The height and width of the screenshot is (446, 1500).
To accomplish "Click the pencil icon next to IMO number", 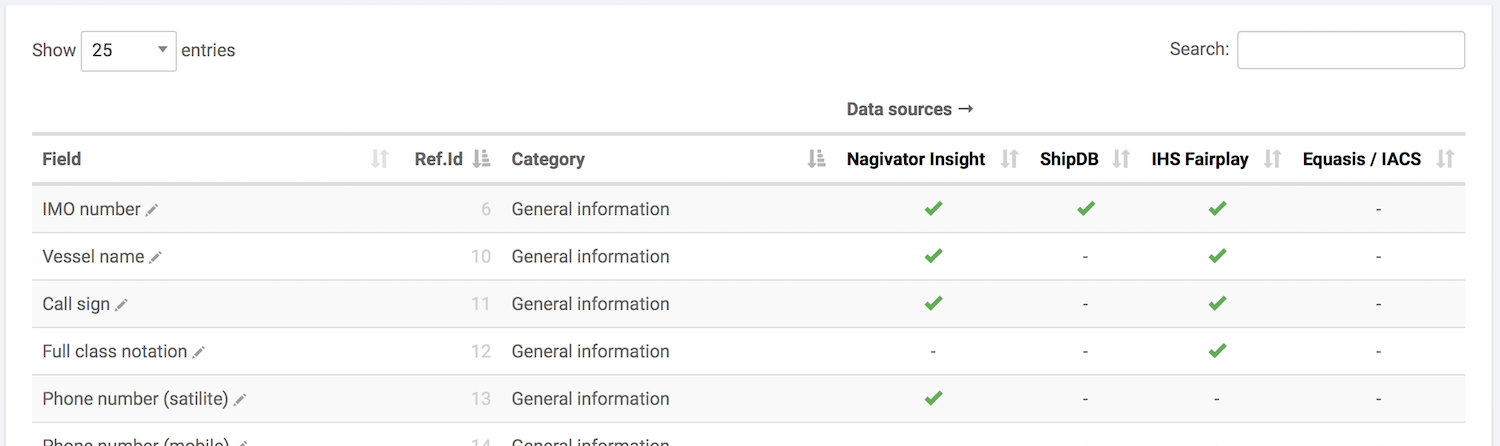I will [152, 210].
